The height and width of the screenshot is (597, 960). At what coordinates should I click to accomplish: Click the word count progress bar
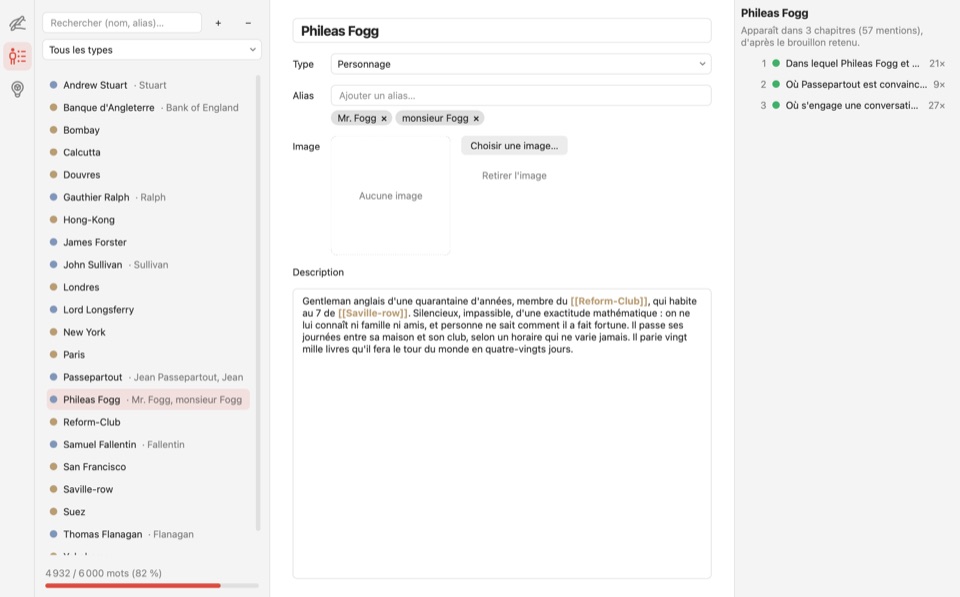[x=152, y=585]
